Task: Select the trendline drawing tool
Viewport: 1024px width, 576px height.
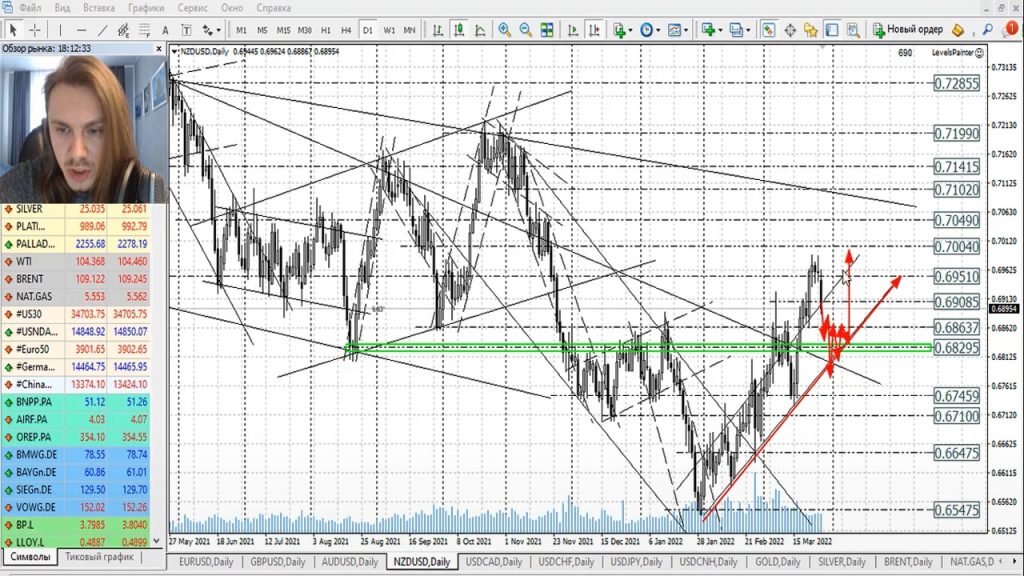Action: pos(101,30)
